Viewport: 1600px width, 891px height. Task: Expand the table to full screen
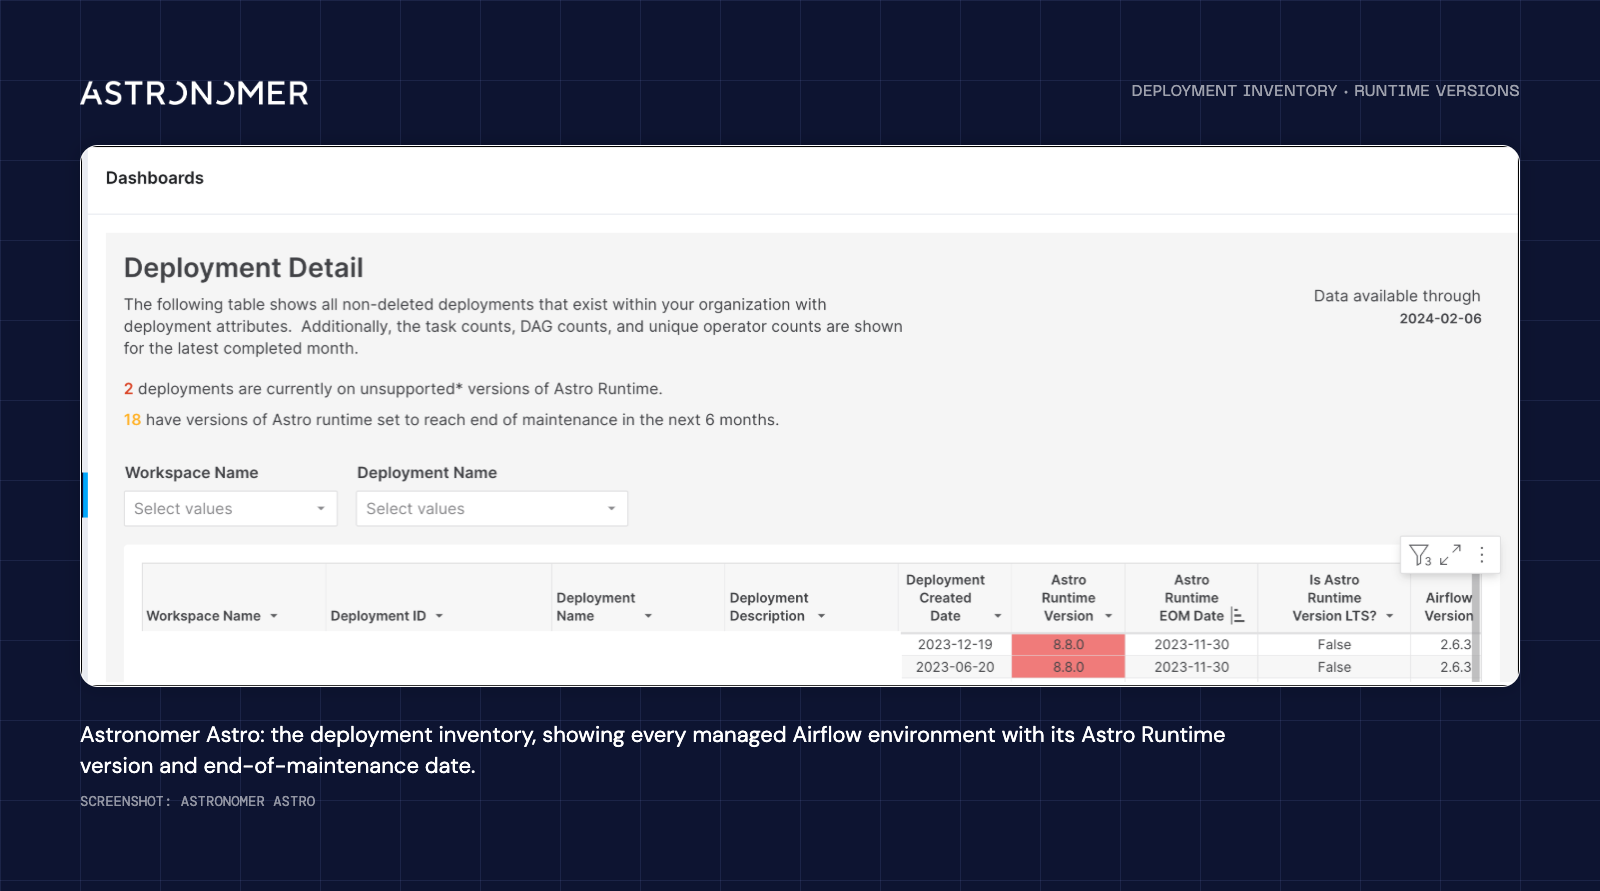[1451, 554]
